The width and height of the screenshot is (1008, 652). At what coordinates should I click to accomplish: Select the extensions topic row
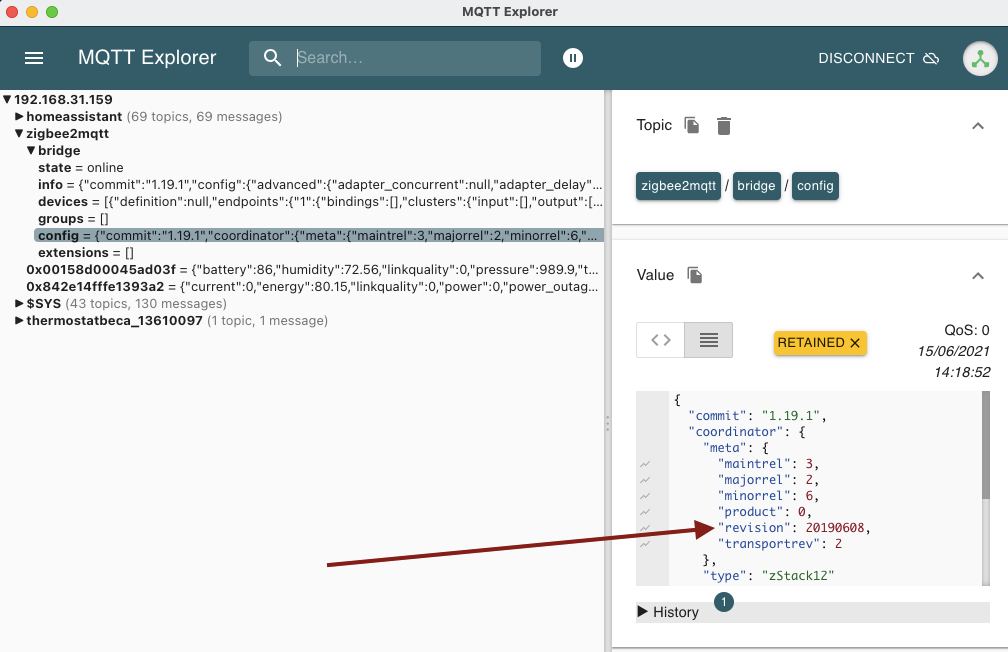pyautogui.click(x=86, y=253)
